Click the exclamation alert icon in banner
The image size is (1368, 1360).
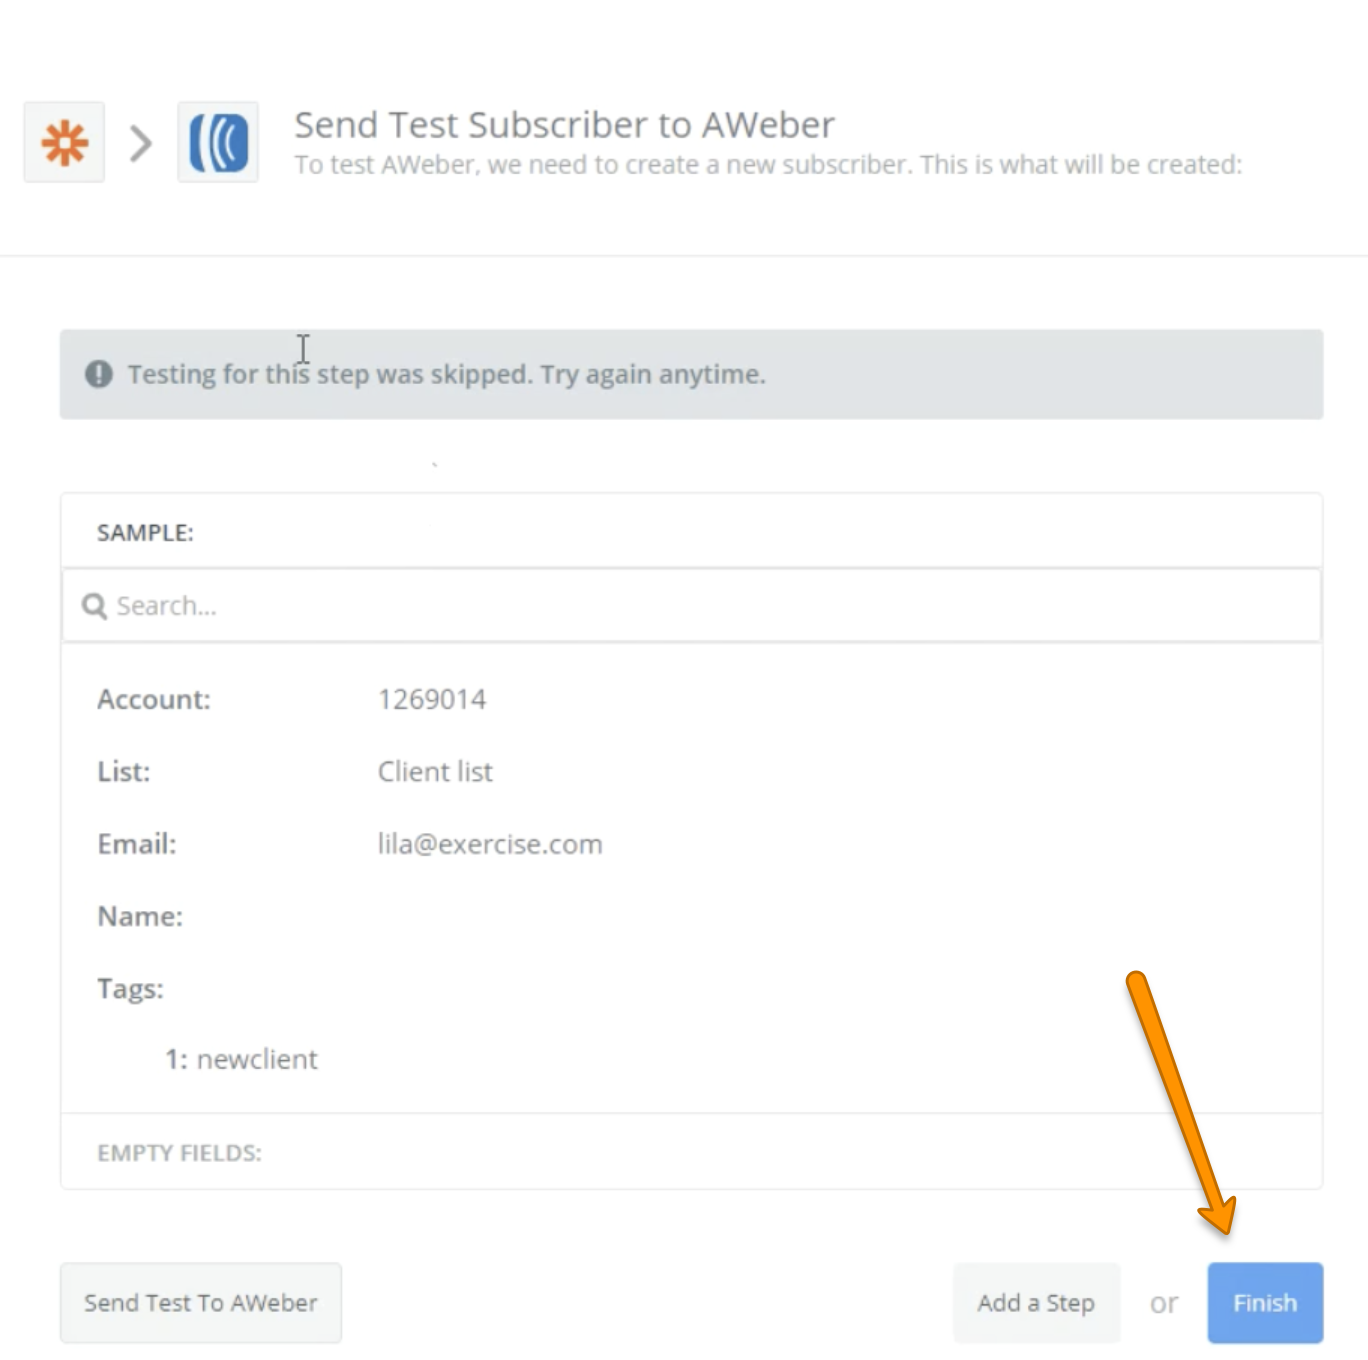point(99,374)
